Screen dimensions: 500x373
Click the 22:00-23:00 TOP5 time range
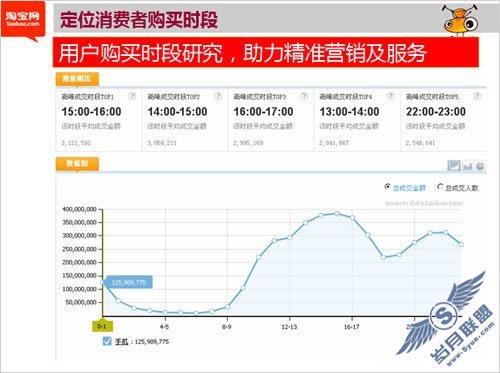point(436,112)
